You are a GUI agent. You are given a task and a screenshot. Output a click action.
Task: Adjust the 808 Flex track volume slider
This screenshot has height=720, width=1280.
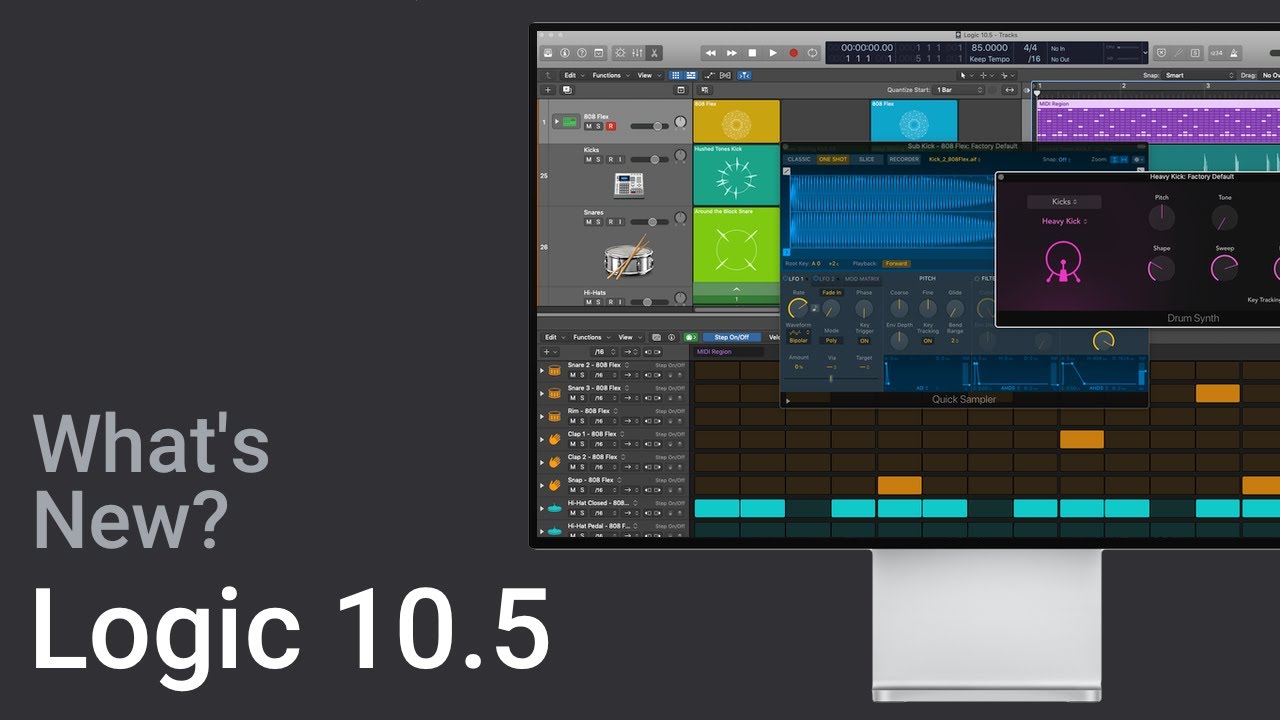[x=649, y=126]
